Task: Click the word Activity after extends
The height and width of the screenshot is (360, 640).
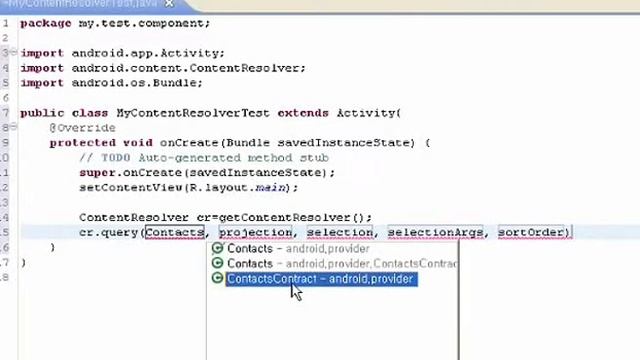Action: (x=366, y=113)
